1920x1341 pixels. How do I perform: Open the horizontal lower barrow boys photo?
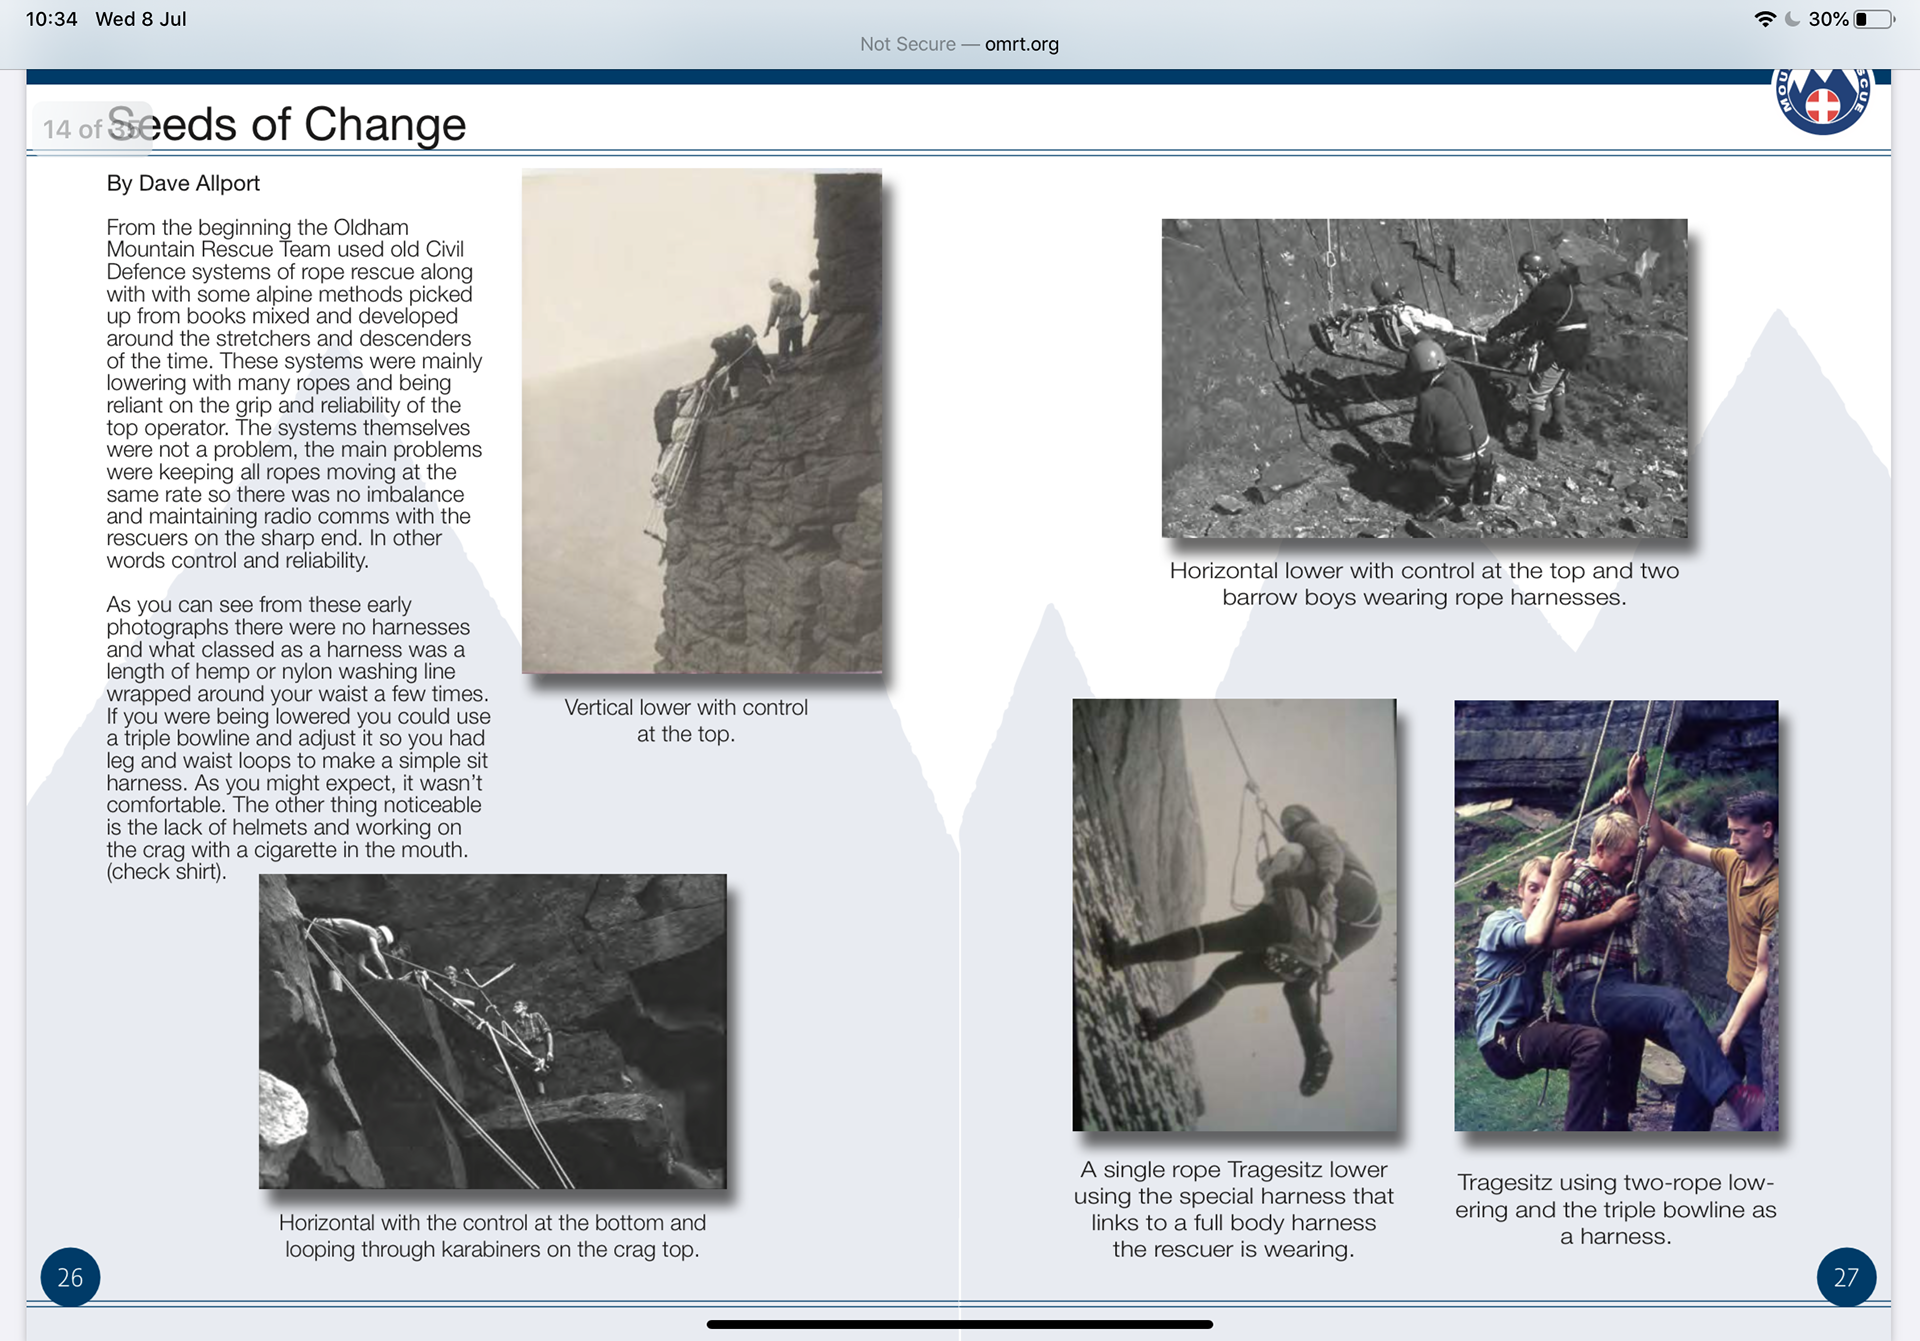coord(1424,378)
